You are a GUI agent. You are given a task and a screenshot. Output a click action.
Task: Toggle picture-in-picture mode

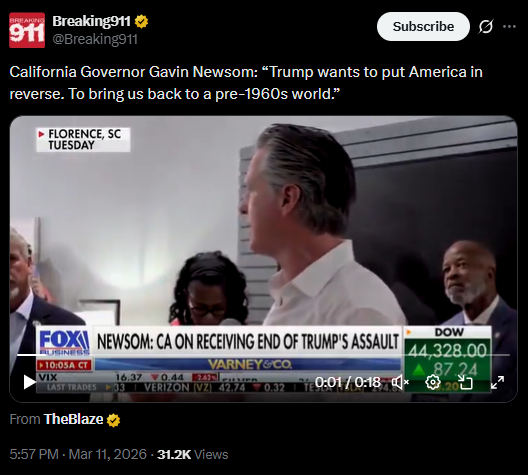(465, 382)
